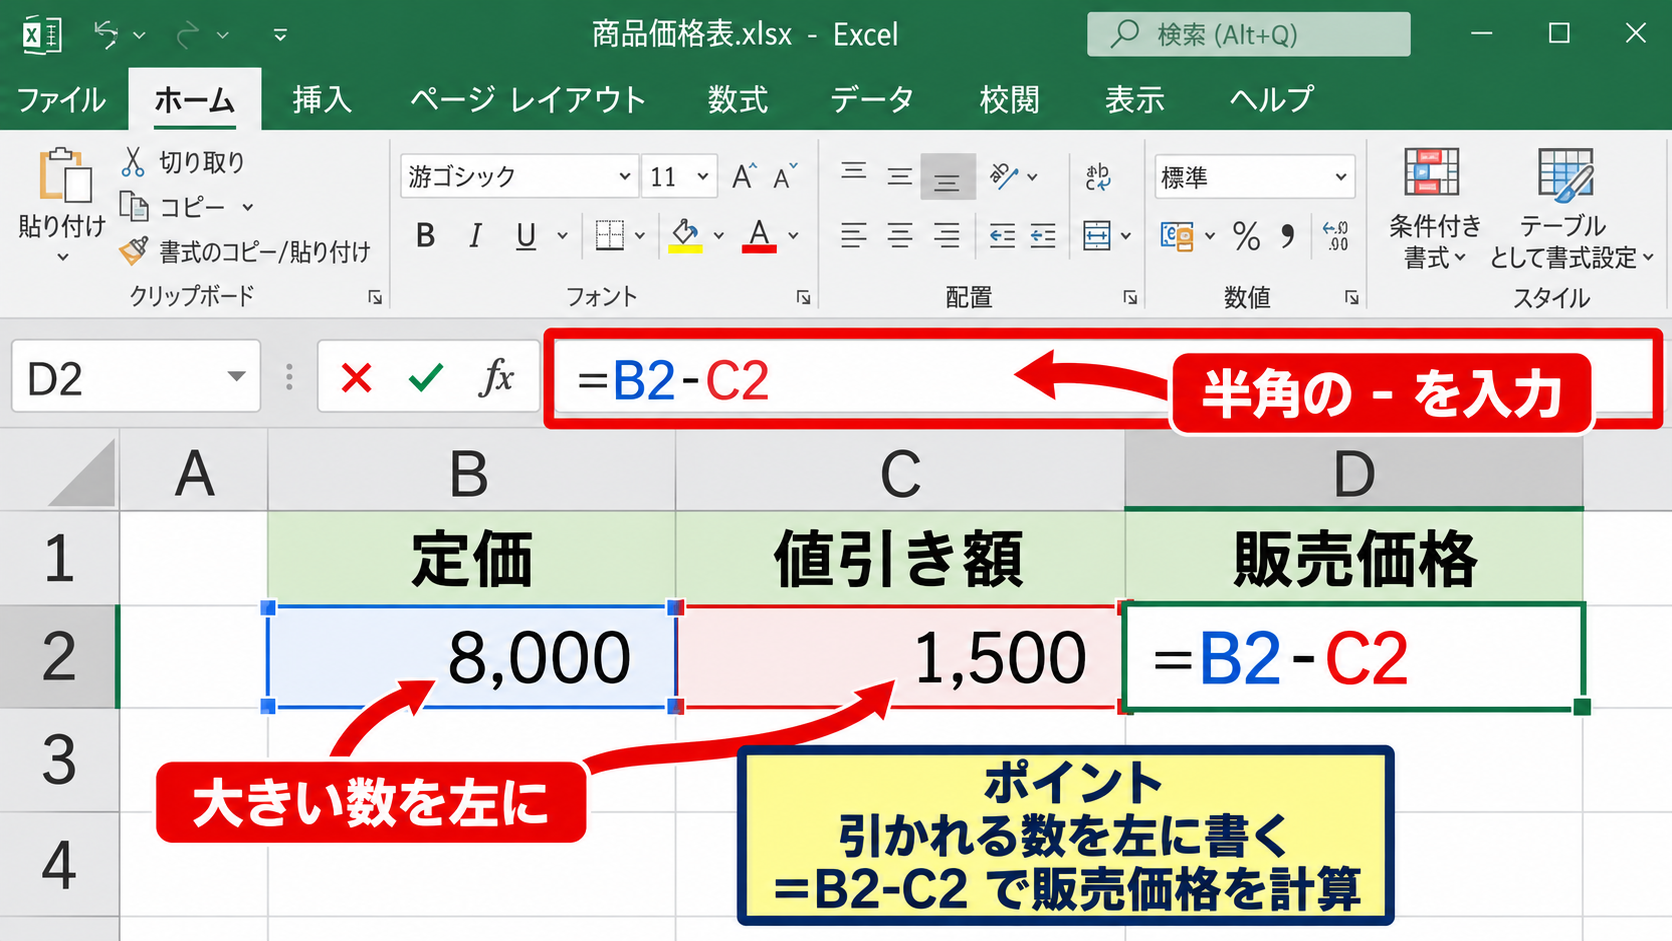Image resolution: width=1672 pixels, height=941 pixels.
Task: Click the Undo arrow in title bar
Action: pyautogui.click(x=105, y=34)
